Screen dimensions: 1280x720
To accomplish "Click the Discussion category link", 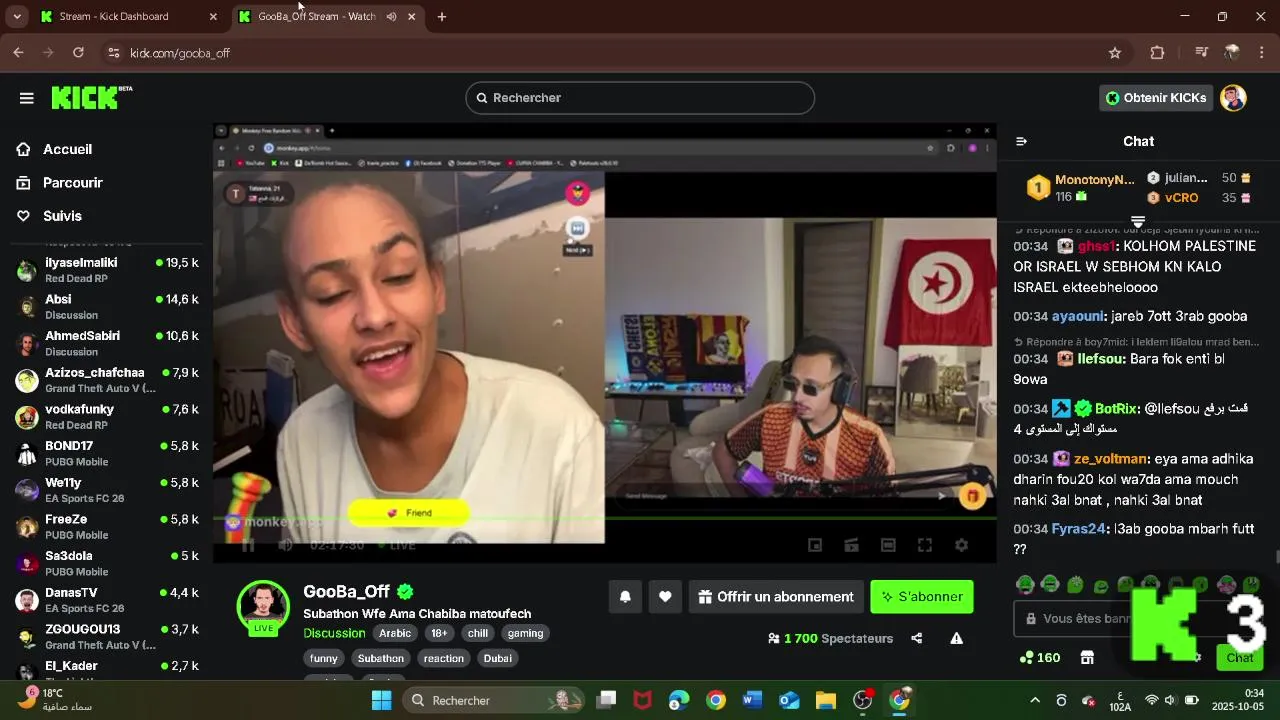I will tap(334, 633).
